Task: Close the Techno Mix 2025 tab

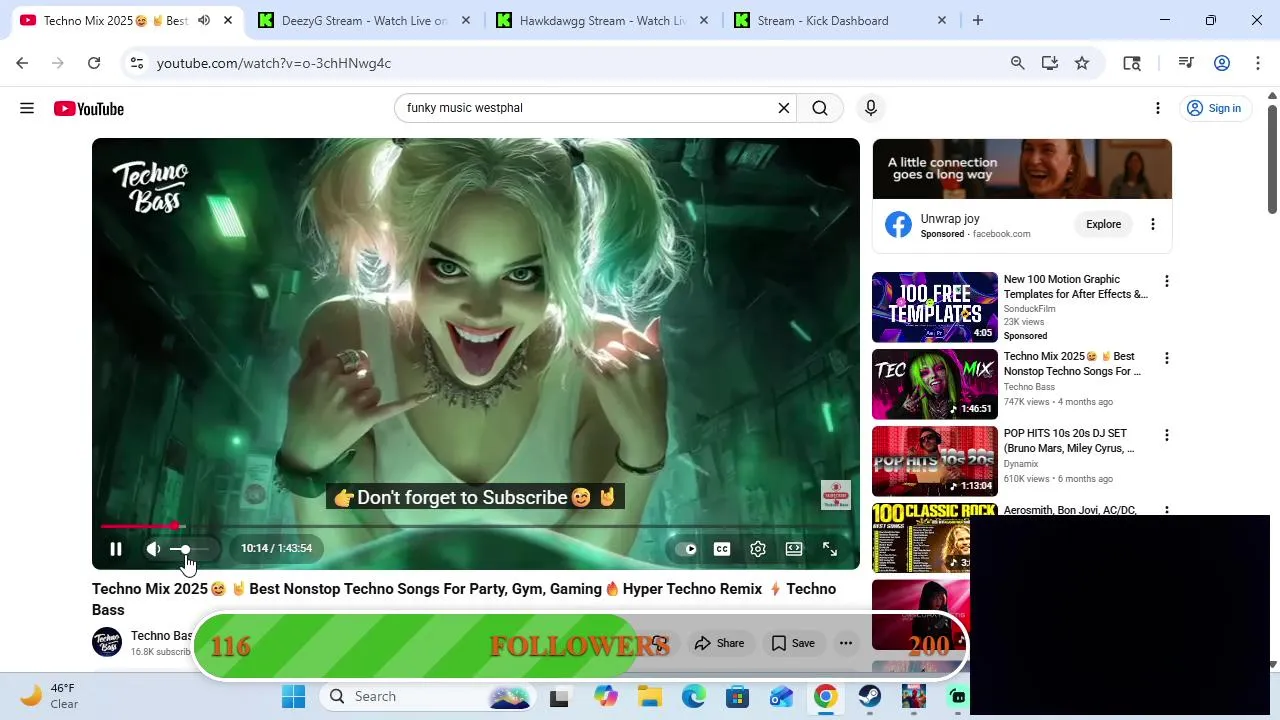Action: tap(228, 21)
